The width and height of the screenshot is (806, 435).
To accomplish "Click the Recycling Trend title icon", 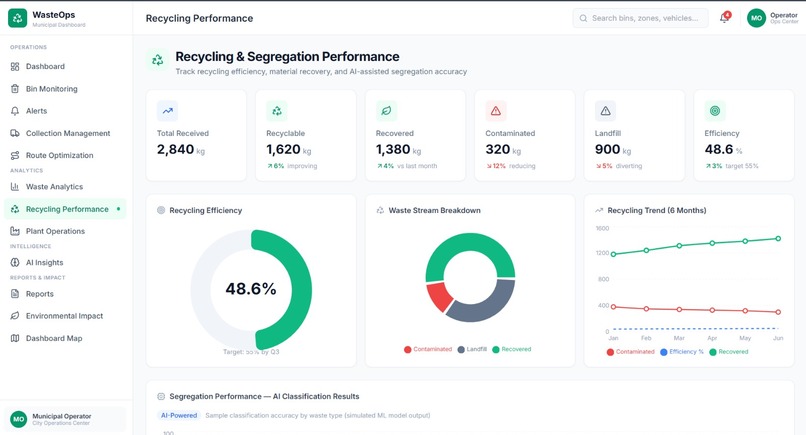I will [x=599, y=210].
